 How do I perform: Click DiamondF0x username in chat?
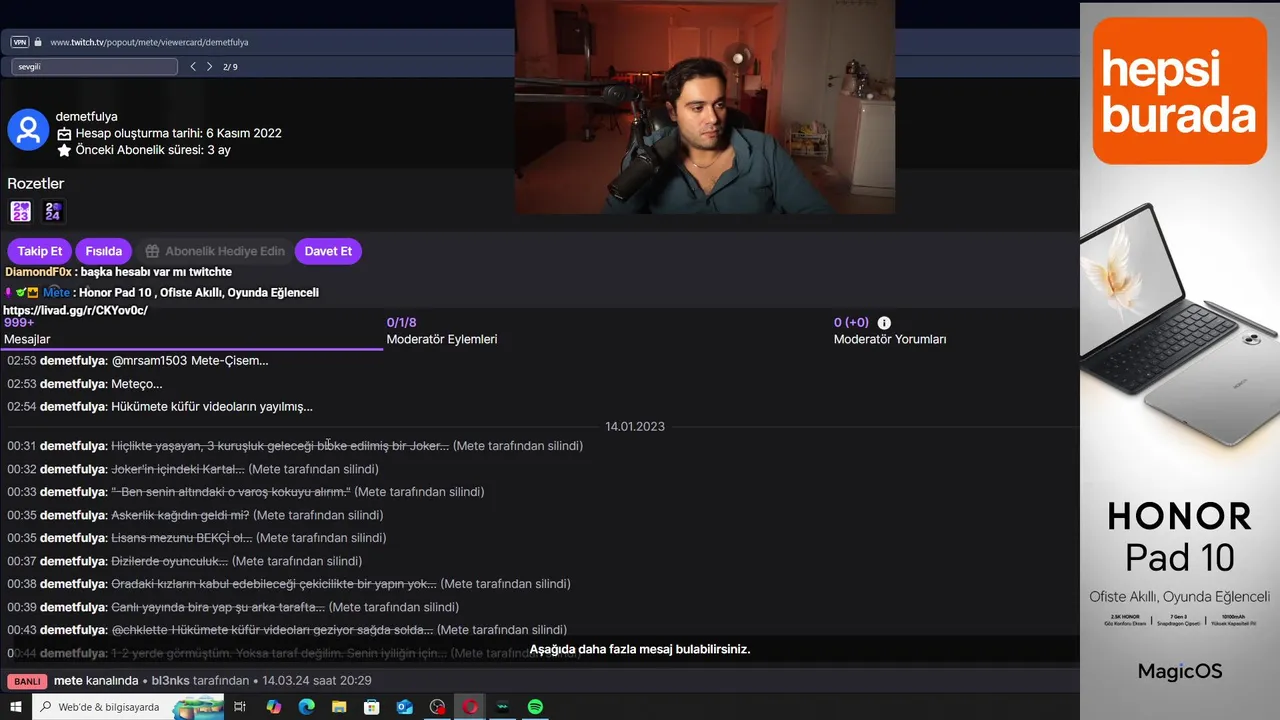pyautogui.click(x=38, y=272)
